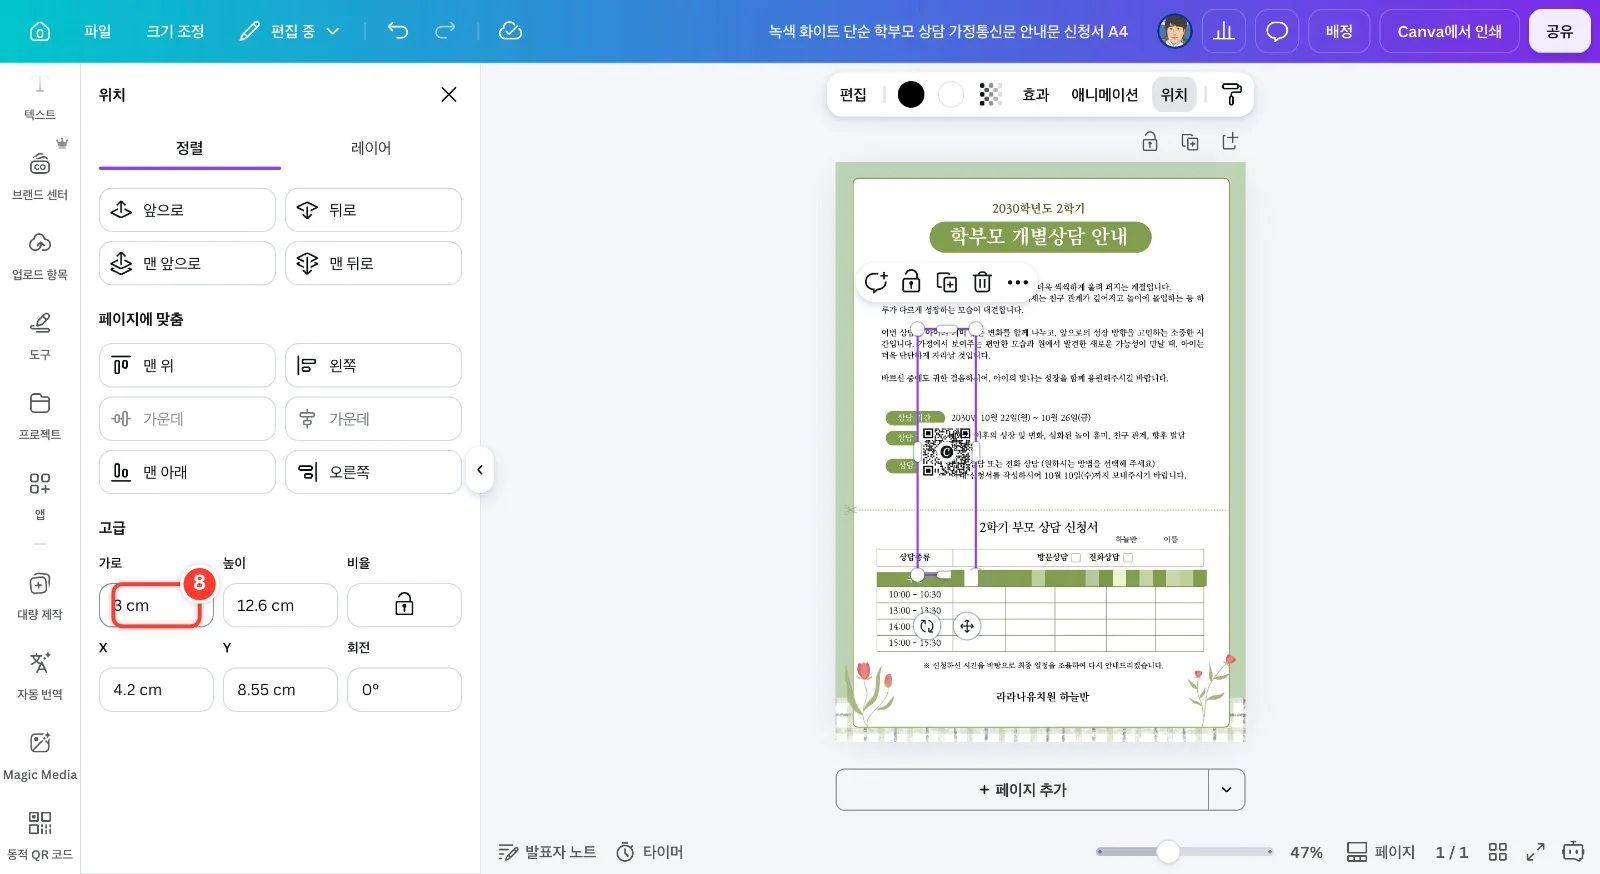1600x874 pixels.
Task: Open Magic Media sidebar tool
Action: 40,755
